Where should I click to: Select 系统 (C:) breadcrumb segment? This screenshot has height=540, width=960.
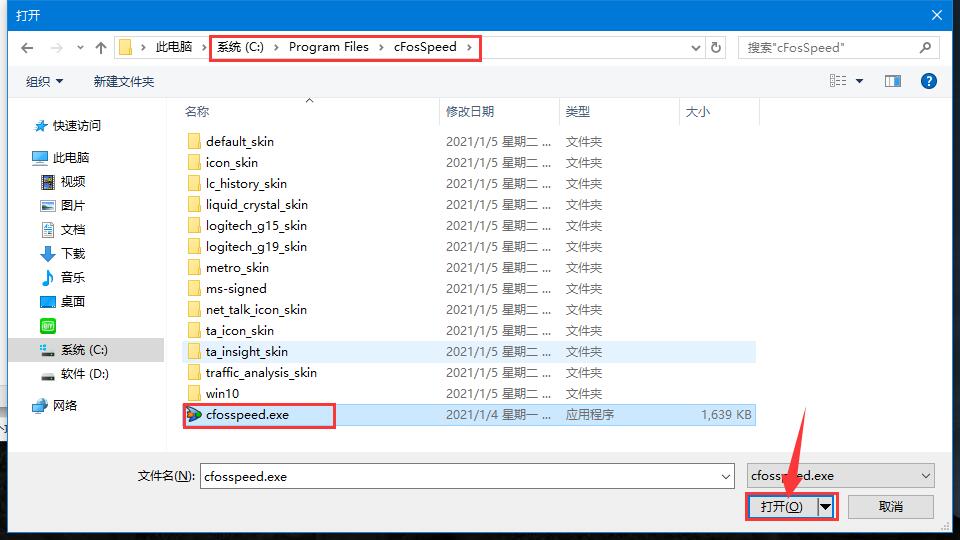240,47
